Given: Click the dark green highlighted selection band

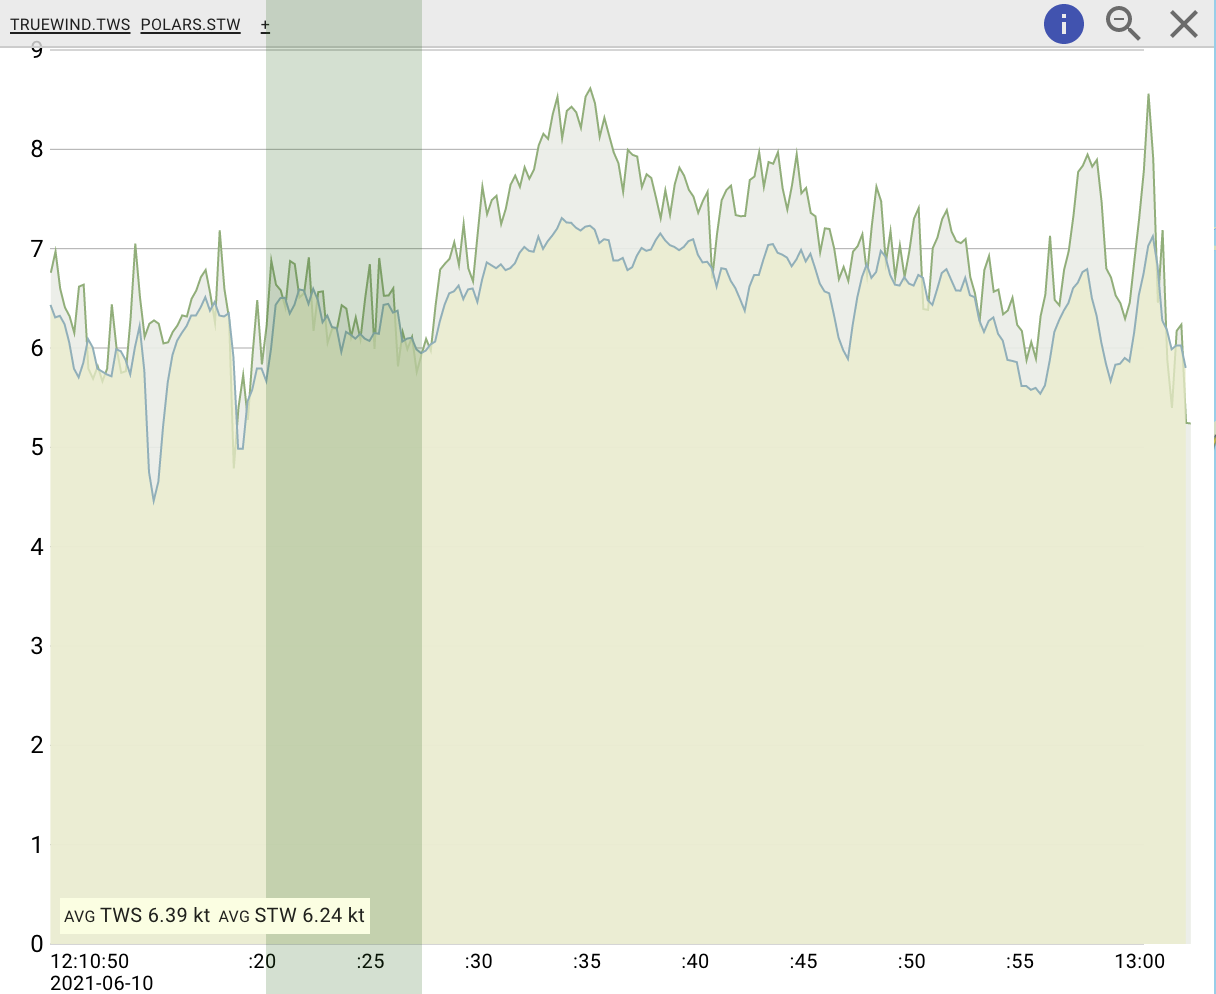Looking at the screenshot, I should pos(343,600).
